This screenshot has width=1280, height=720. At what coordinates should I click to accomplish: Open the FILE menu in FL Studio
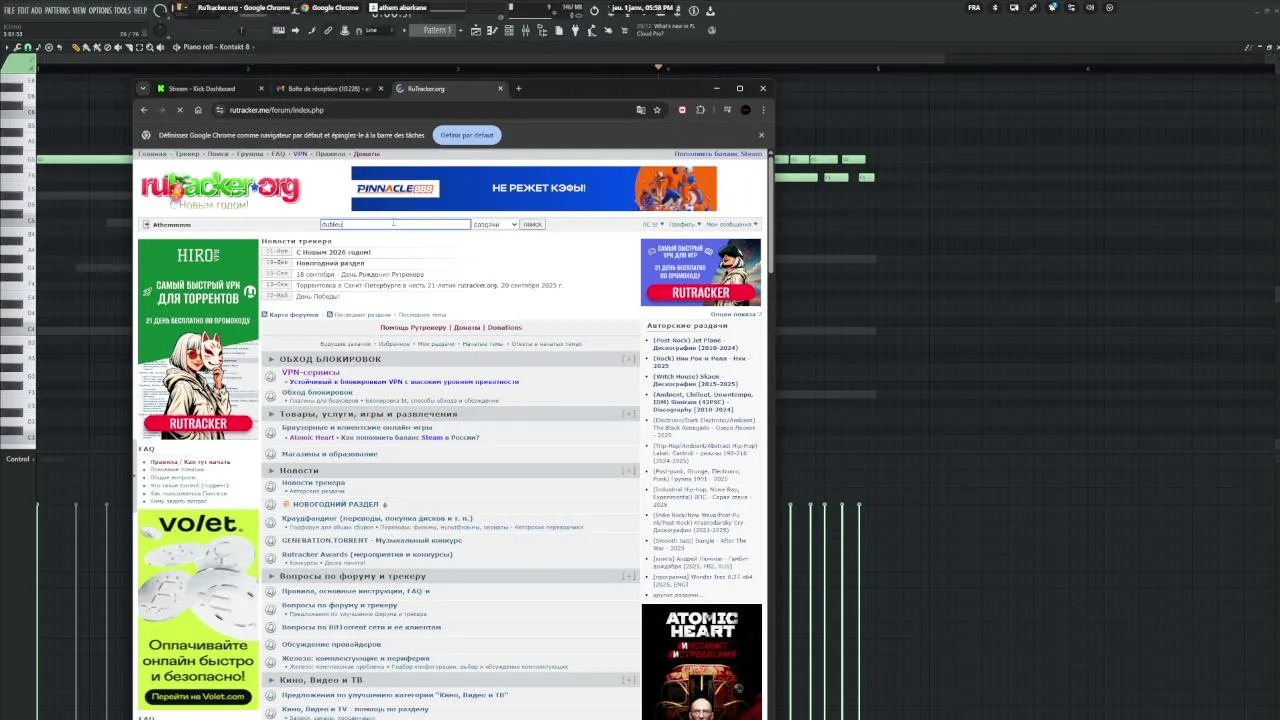click(x=9, y=10)
